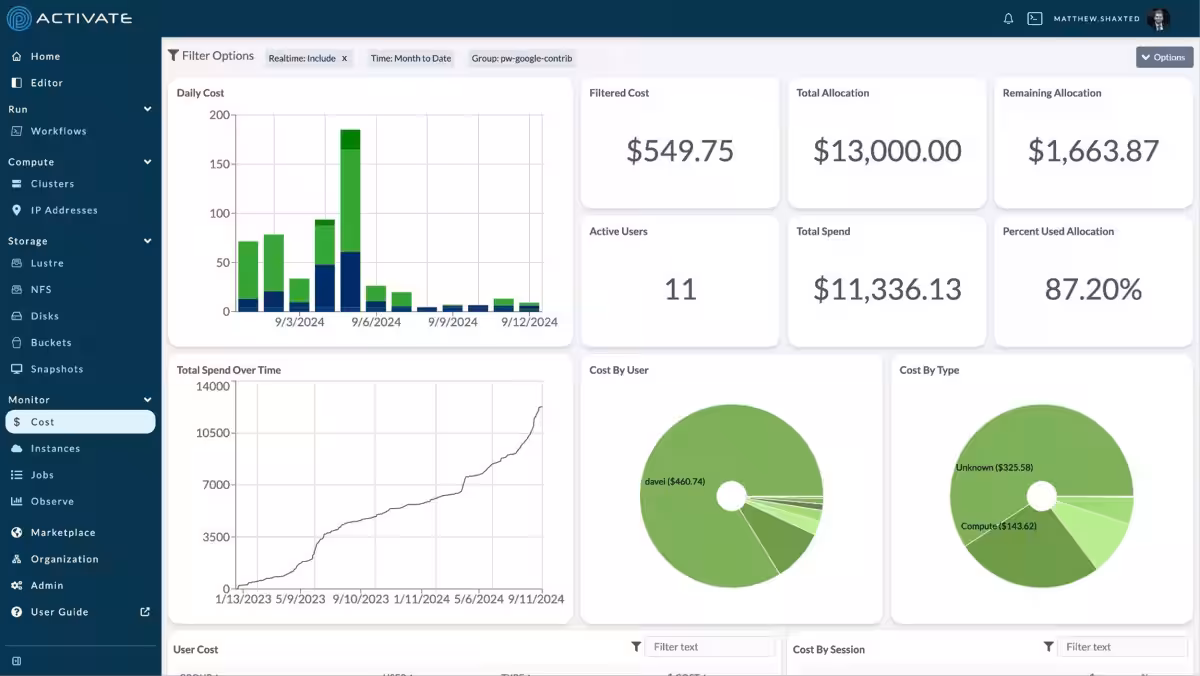Go to Workflows in the sidebar
Image resolution: width=1200 pixels, height=676 pixels.
click(x=58, y=131)
